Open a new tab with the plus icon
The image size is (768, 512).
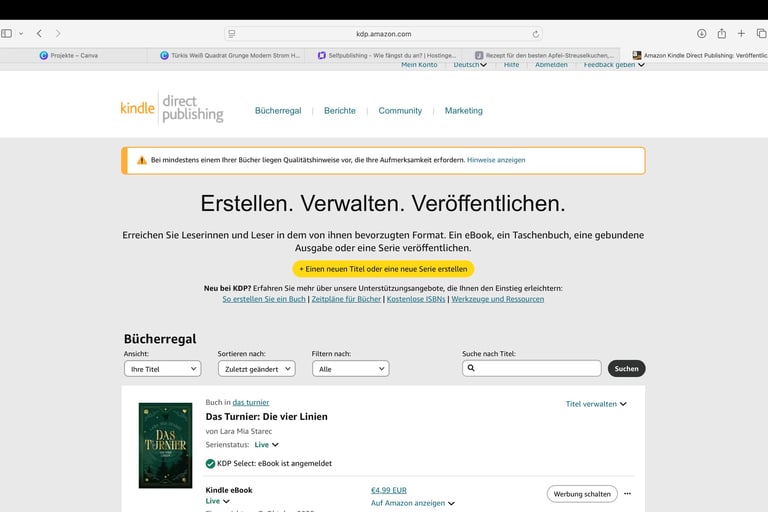click(741, 33)
